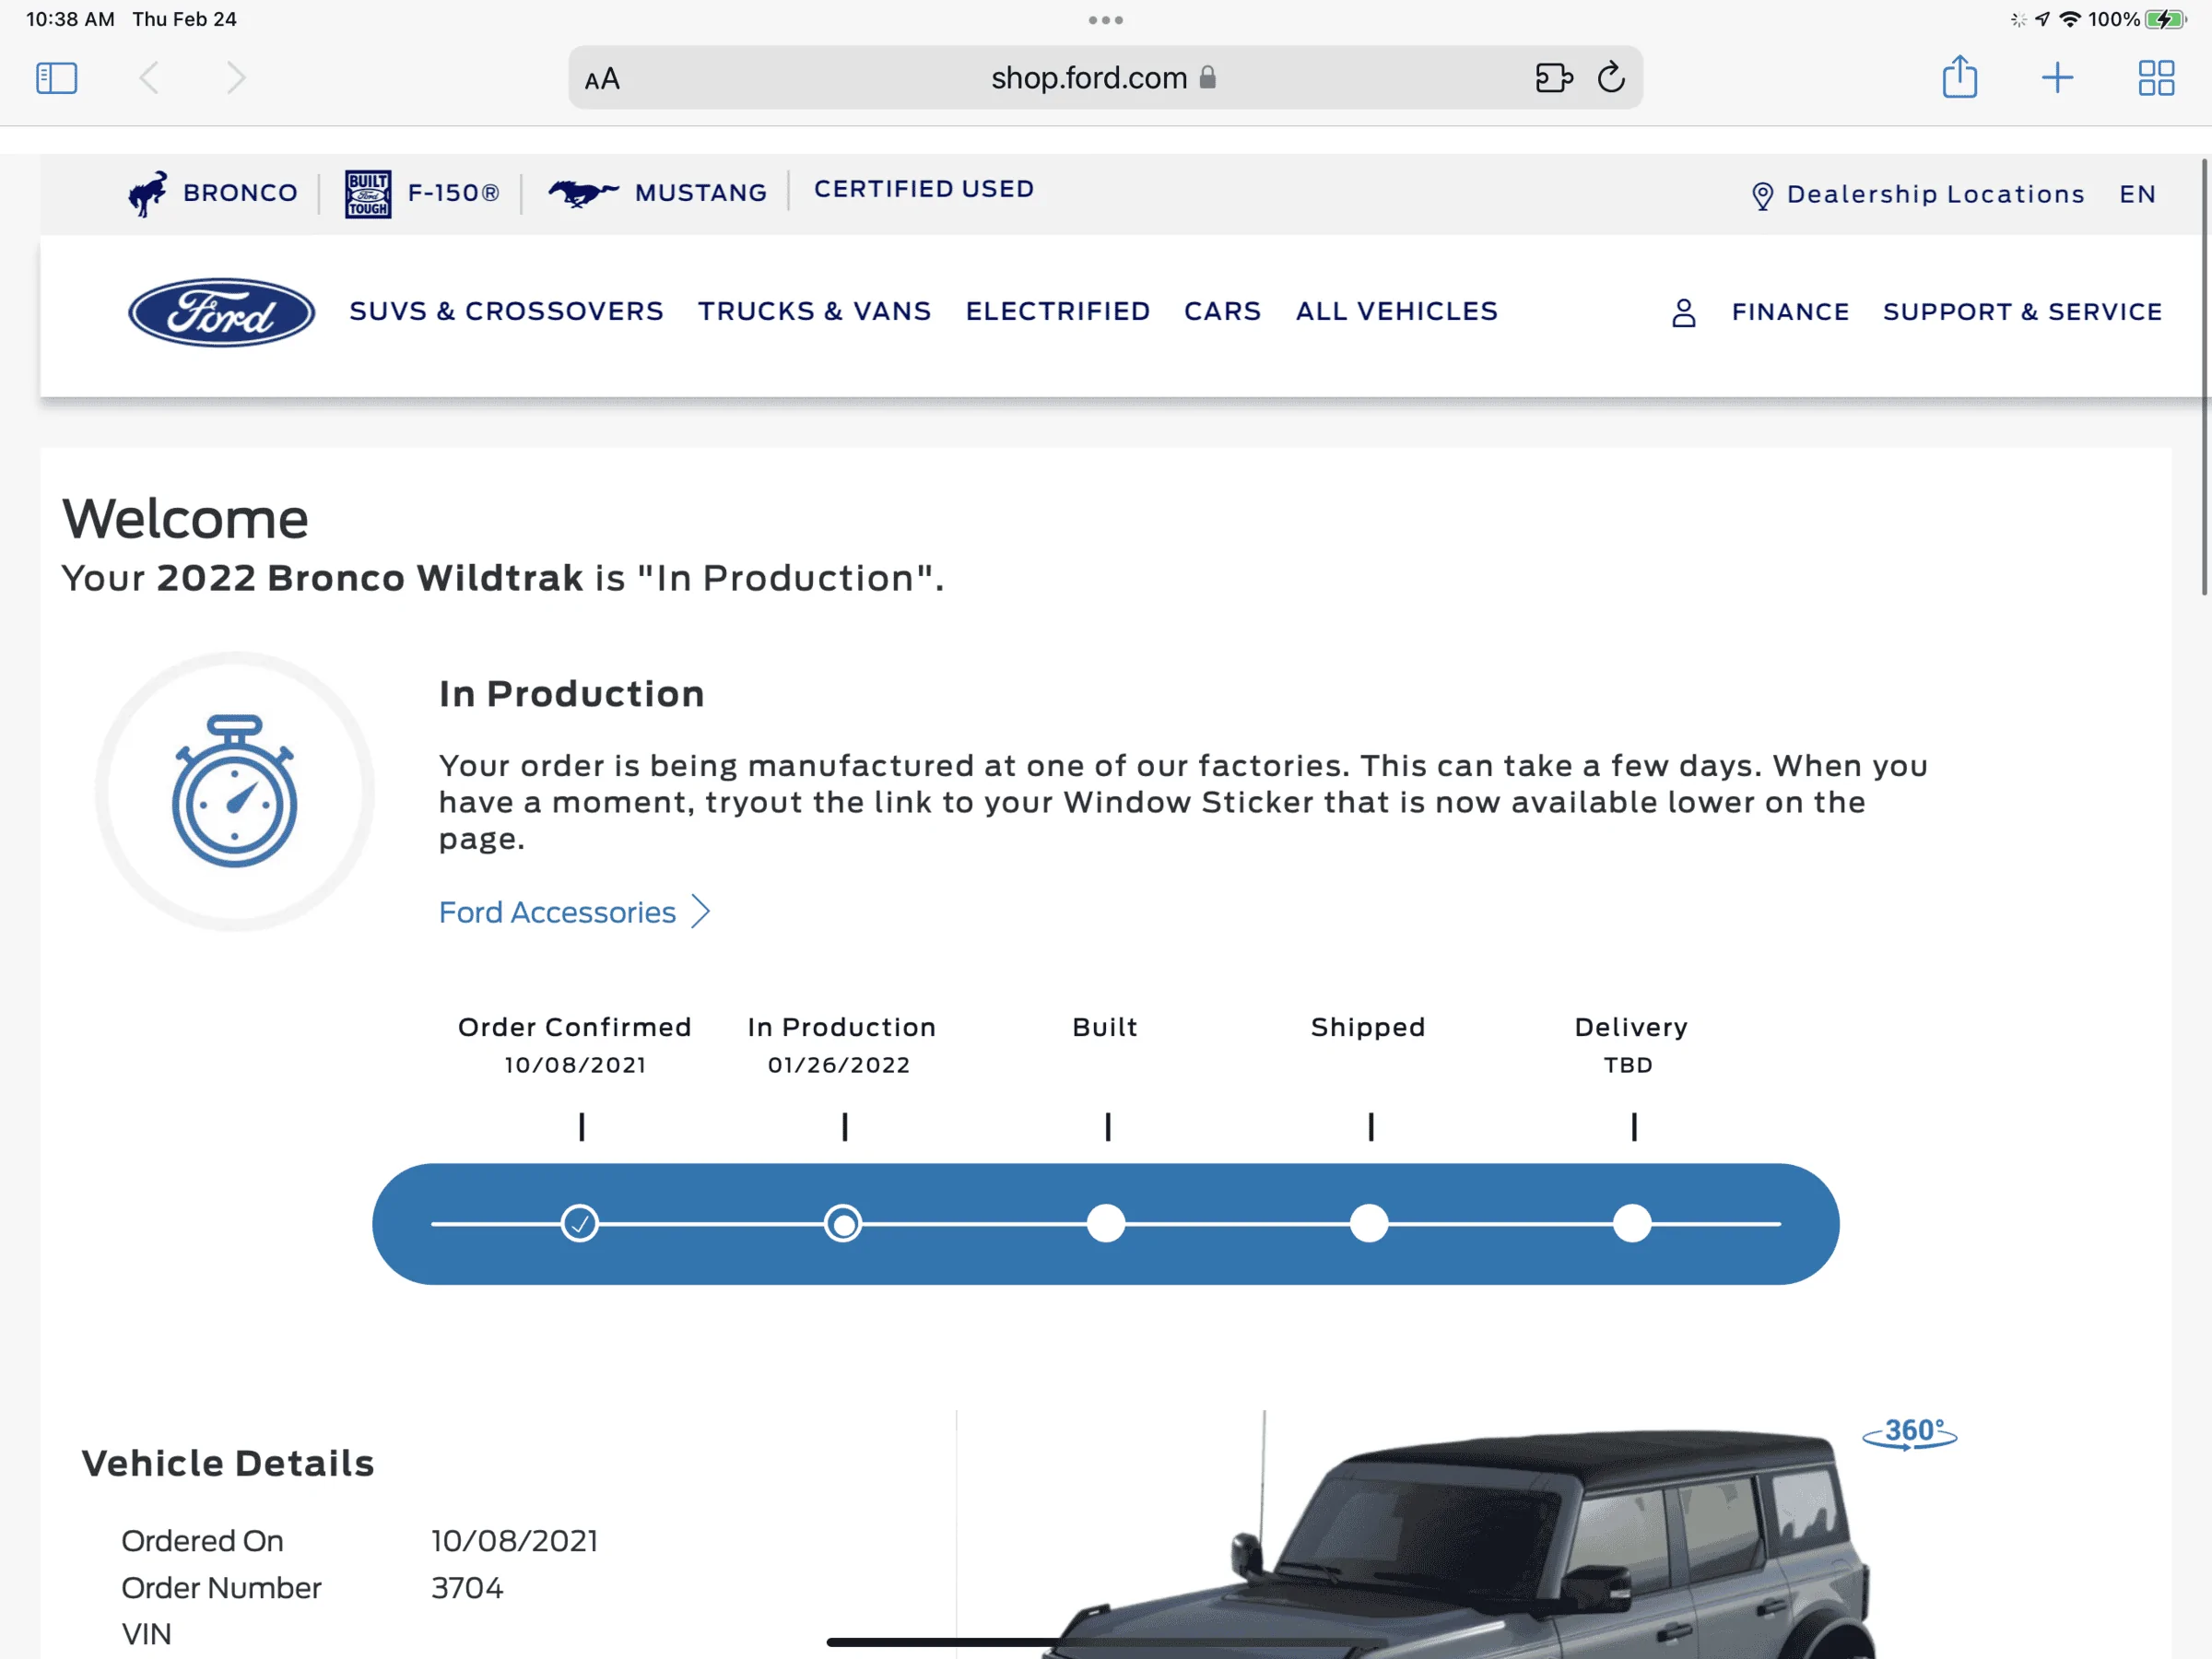This screenshot has height=1659, width=2212.
Task: Tap the three-dot multitasking indicator
Action: 1105,20
